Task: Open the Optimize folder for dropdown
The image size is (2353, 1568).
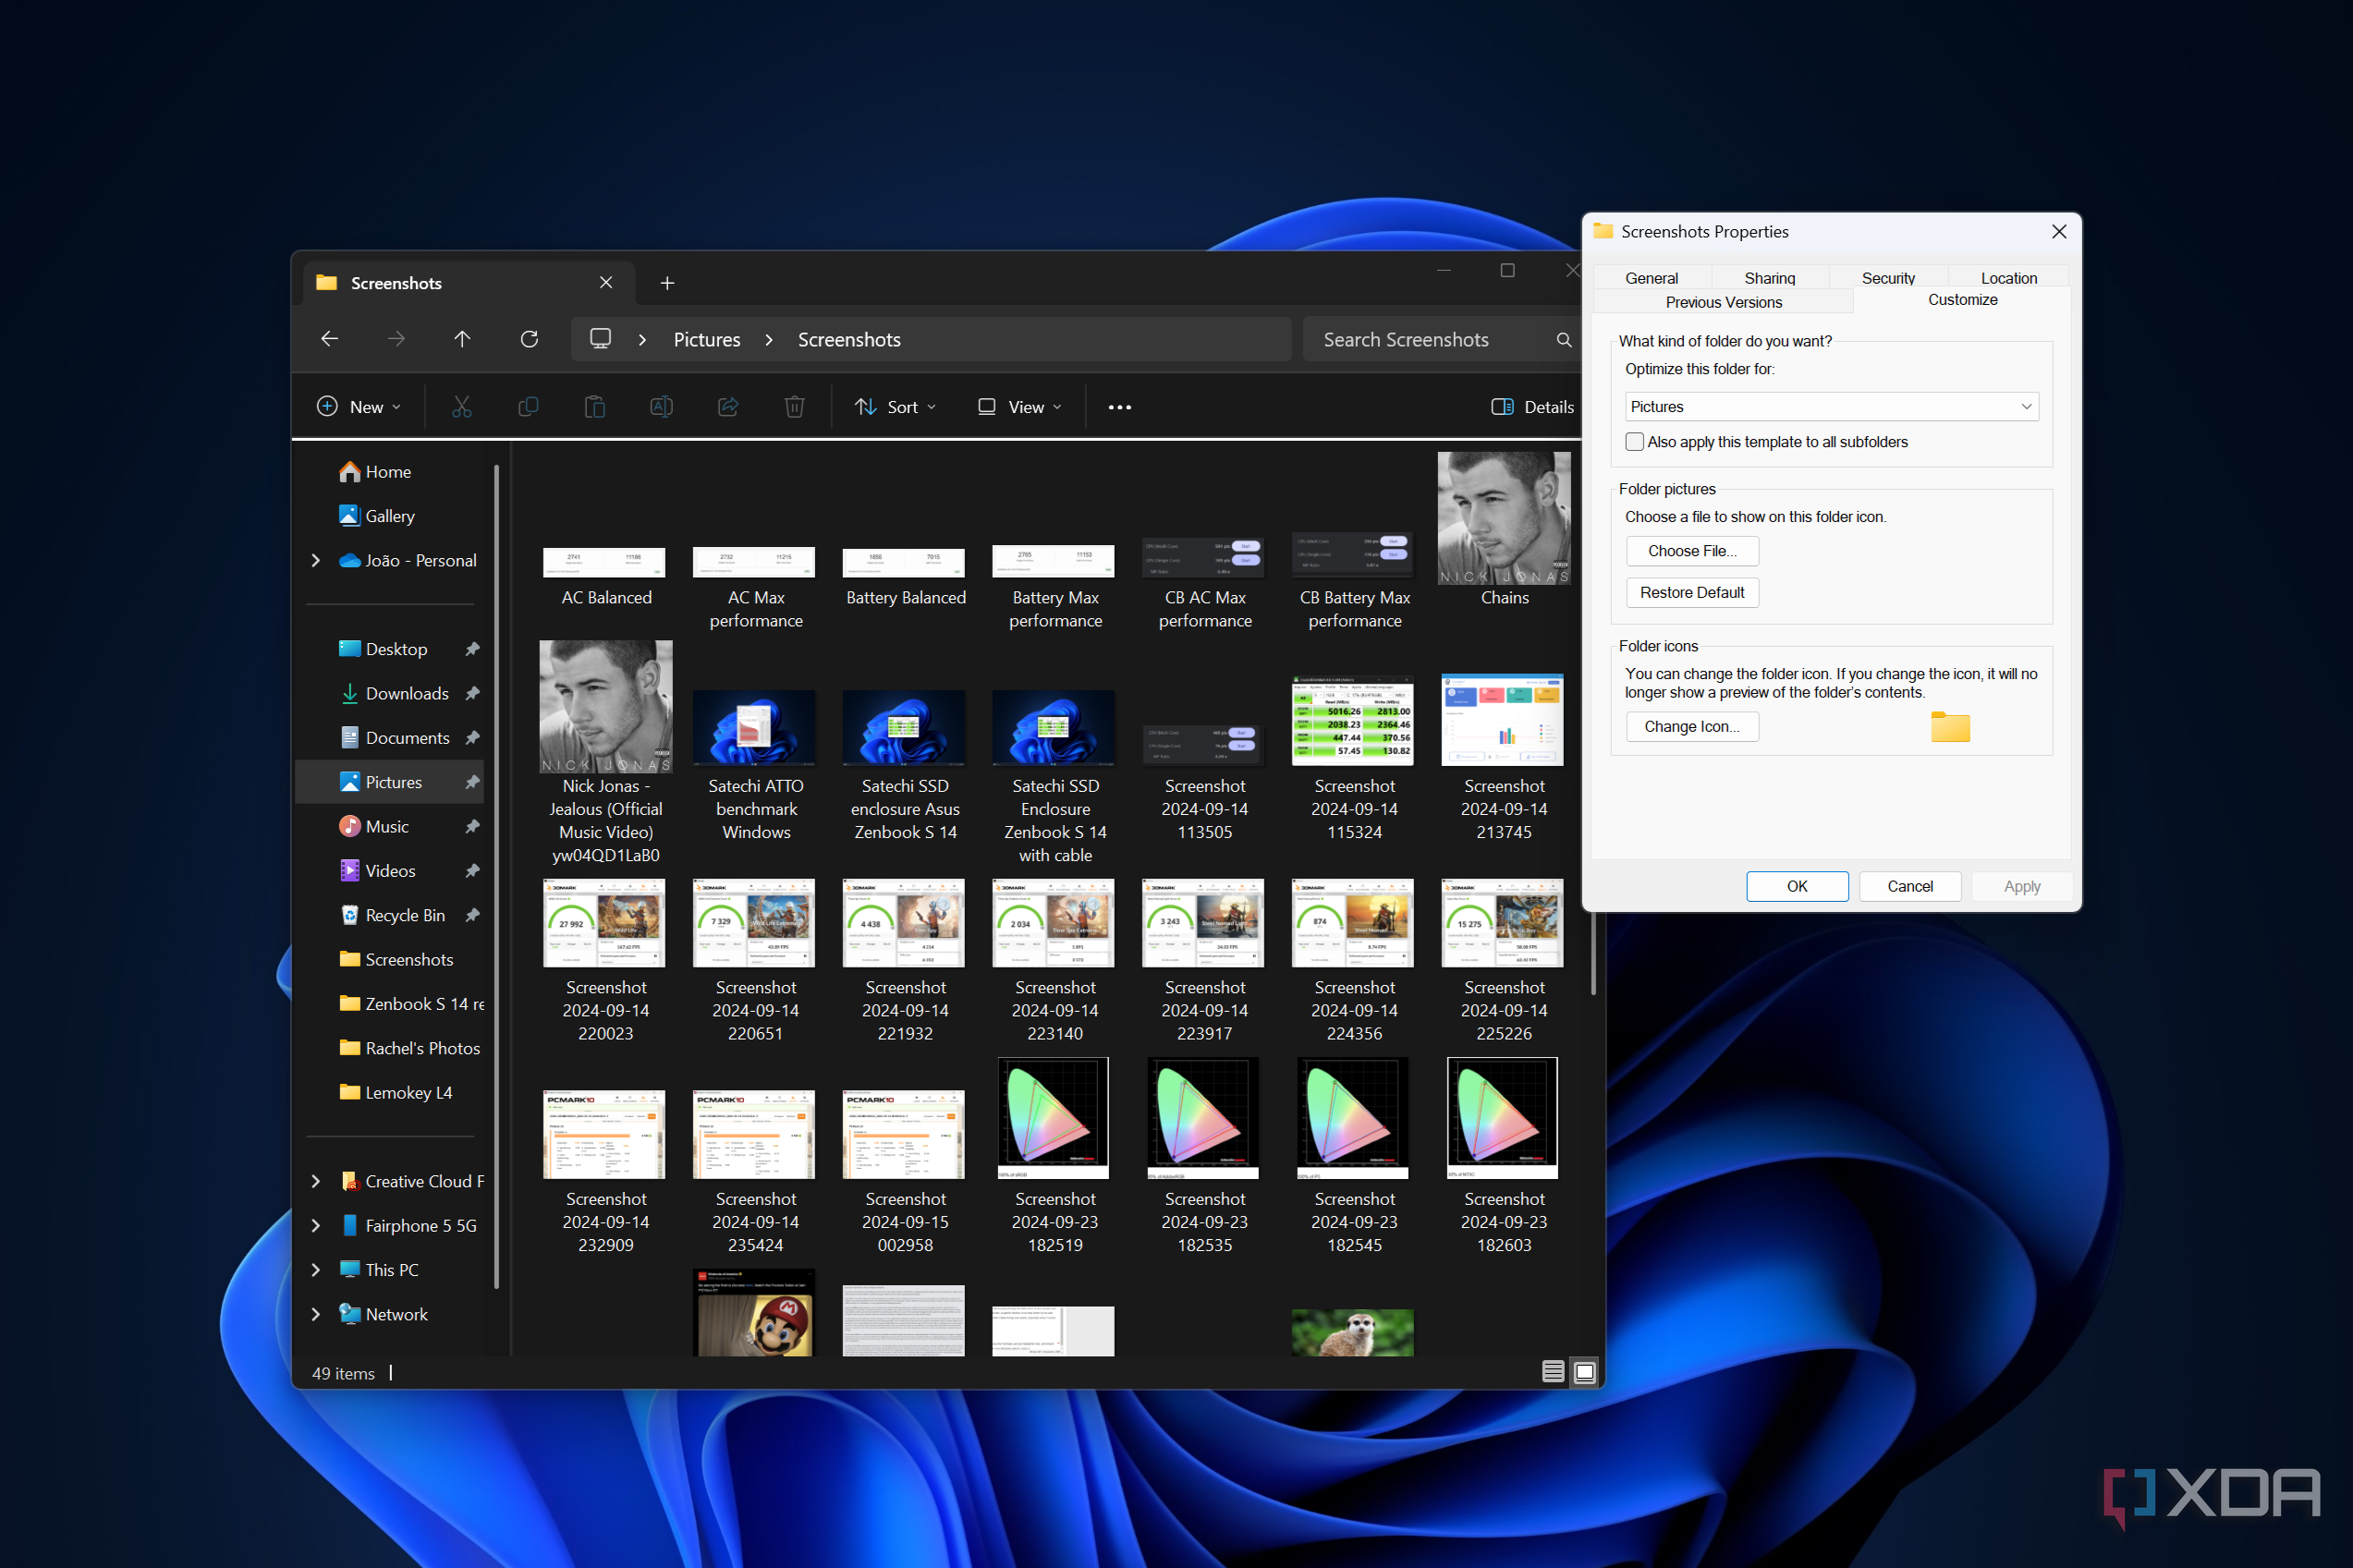Action: coord(1831,407)
